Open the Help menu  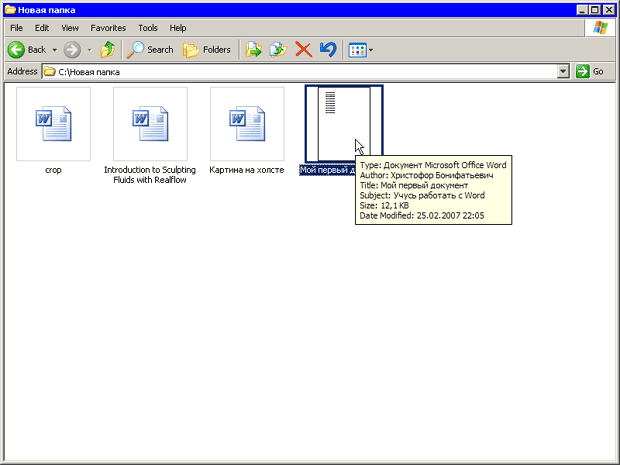point(178,28)
